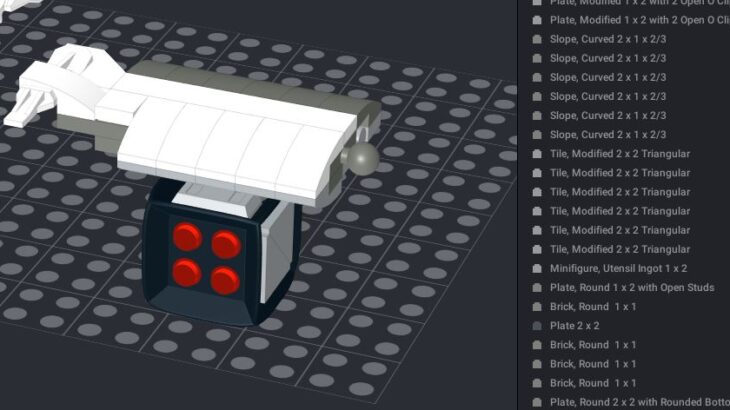Image resolution: width=730 pixels, height=410 pixels.
Task: Click the brick icon beside Plate, Round 2 x 2 with Rounded Bottom
Action: (537, 402)
